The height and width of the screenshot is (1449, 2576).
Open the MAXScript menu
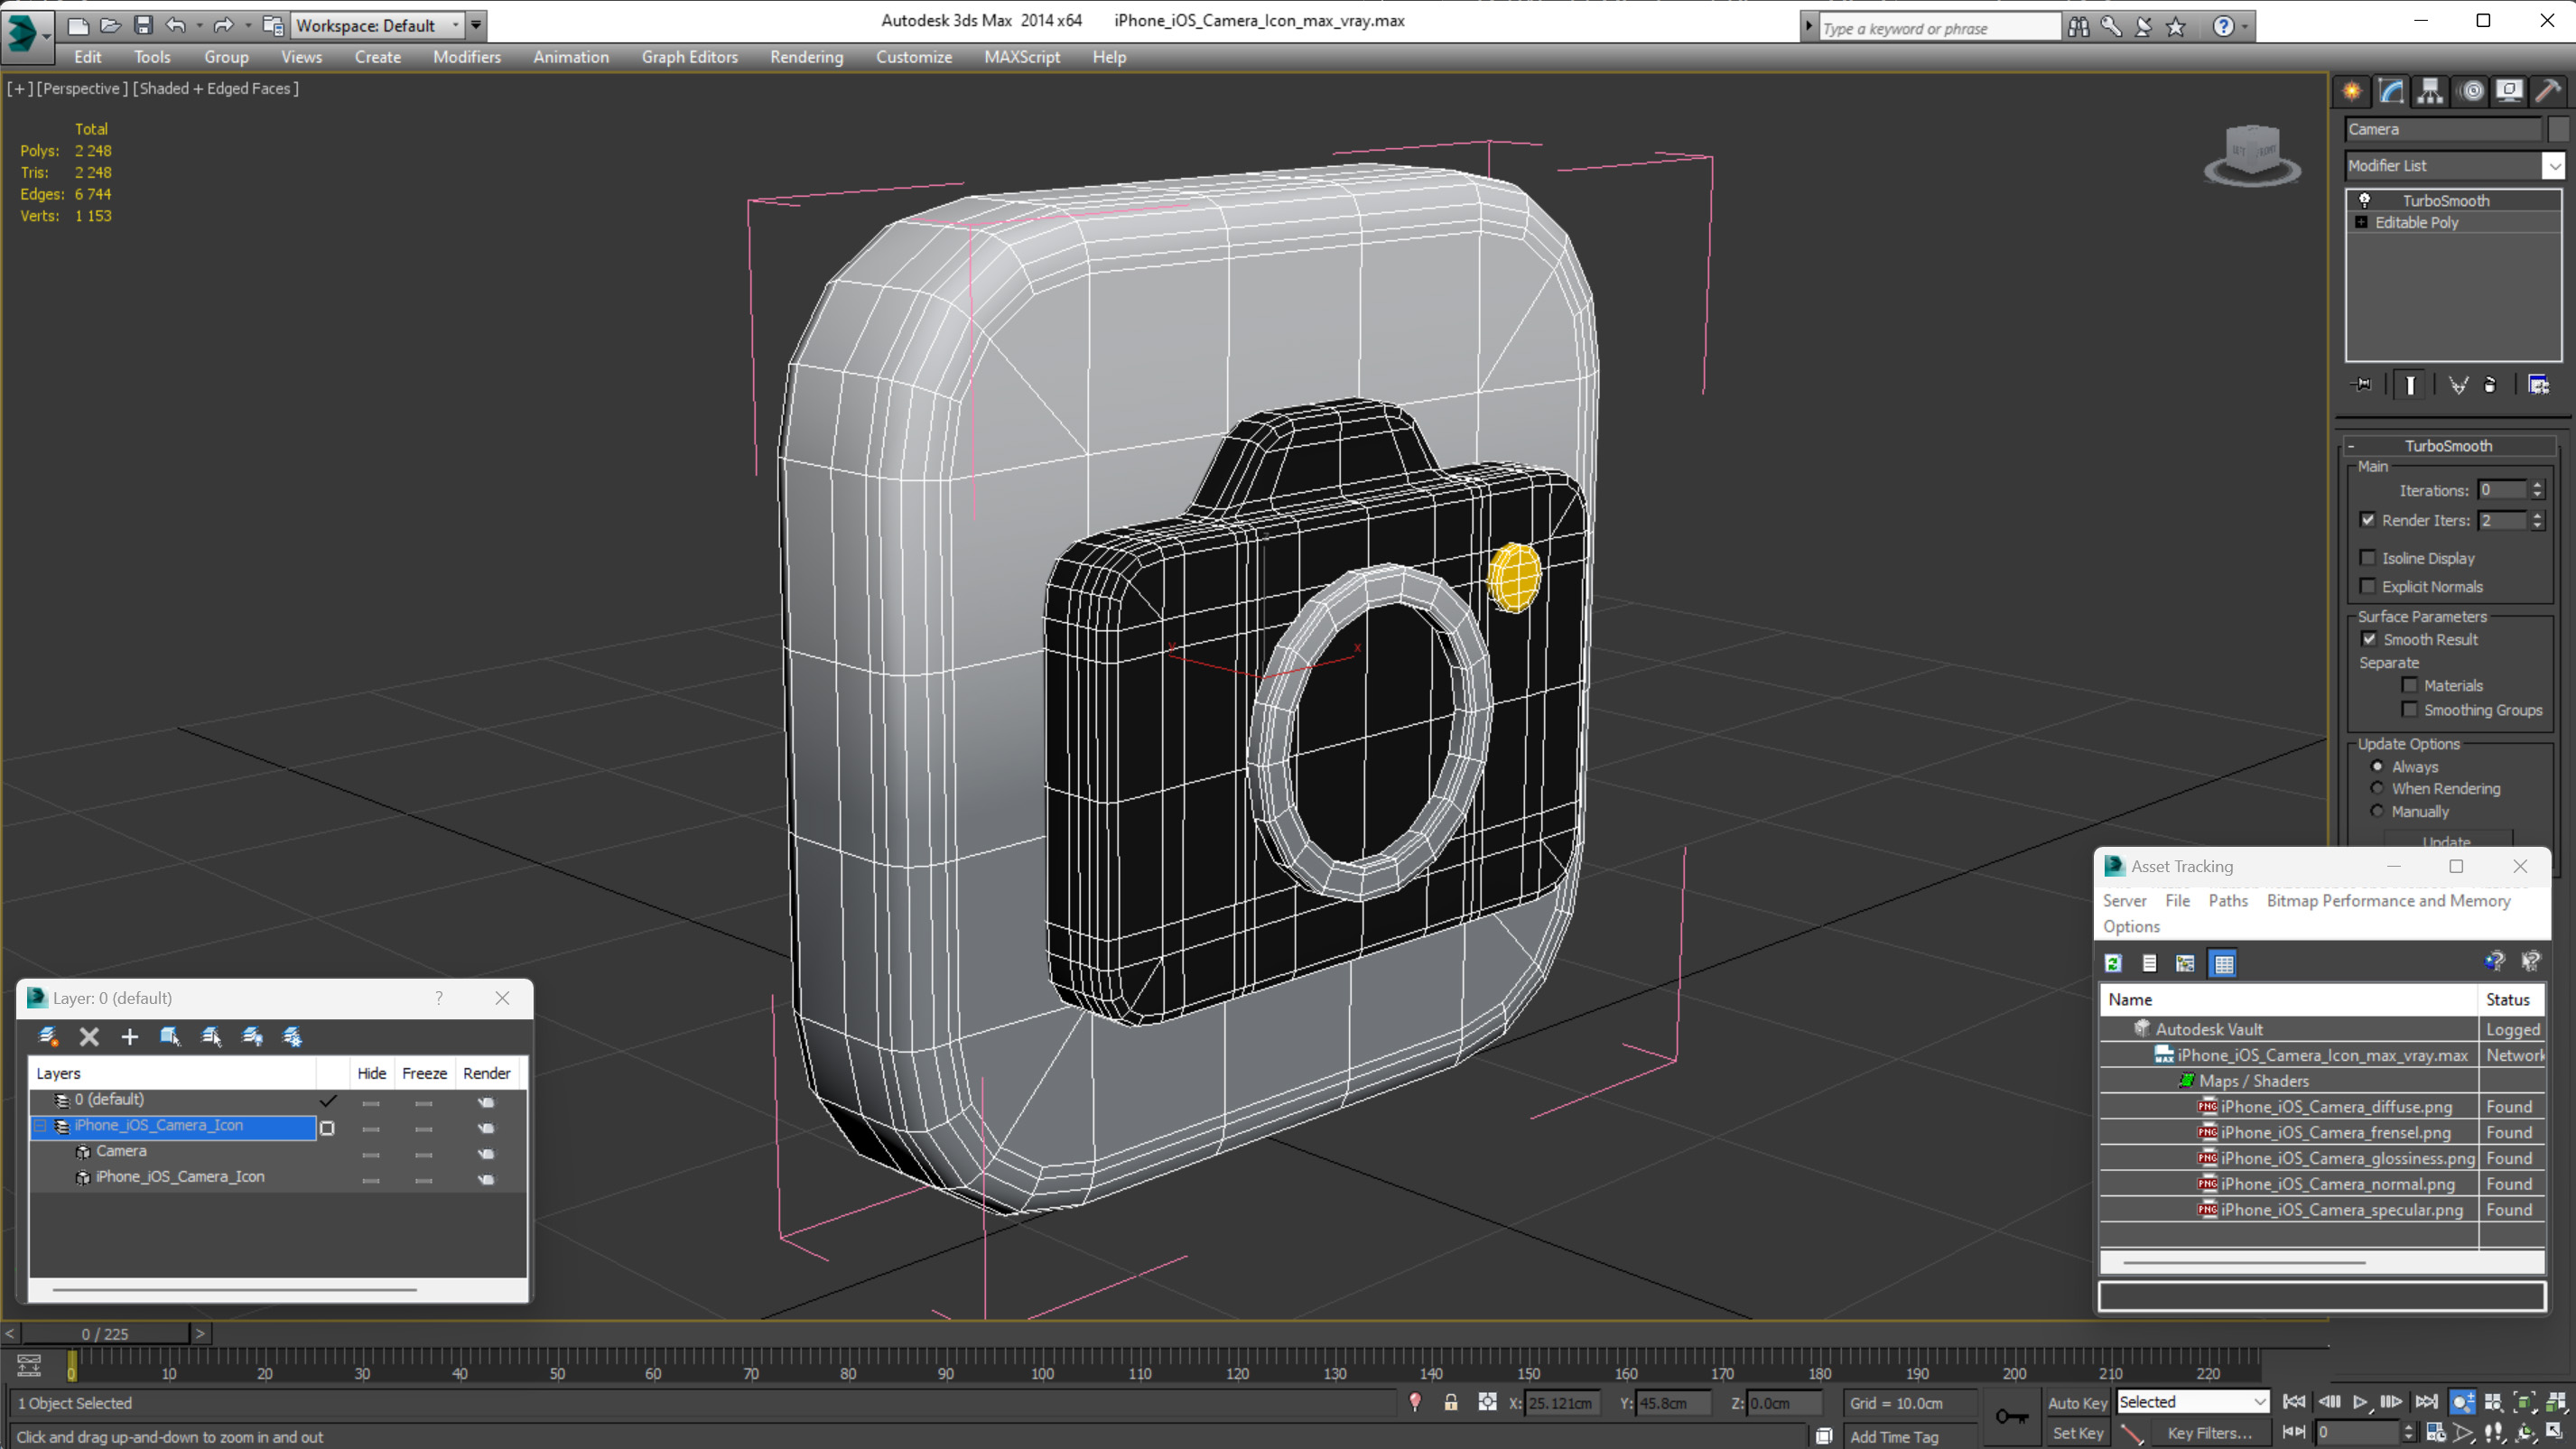[1022, 57]
